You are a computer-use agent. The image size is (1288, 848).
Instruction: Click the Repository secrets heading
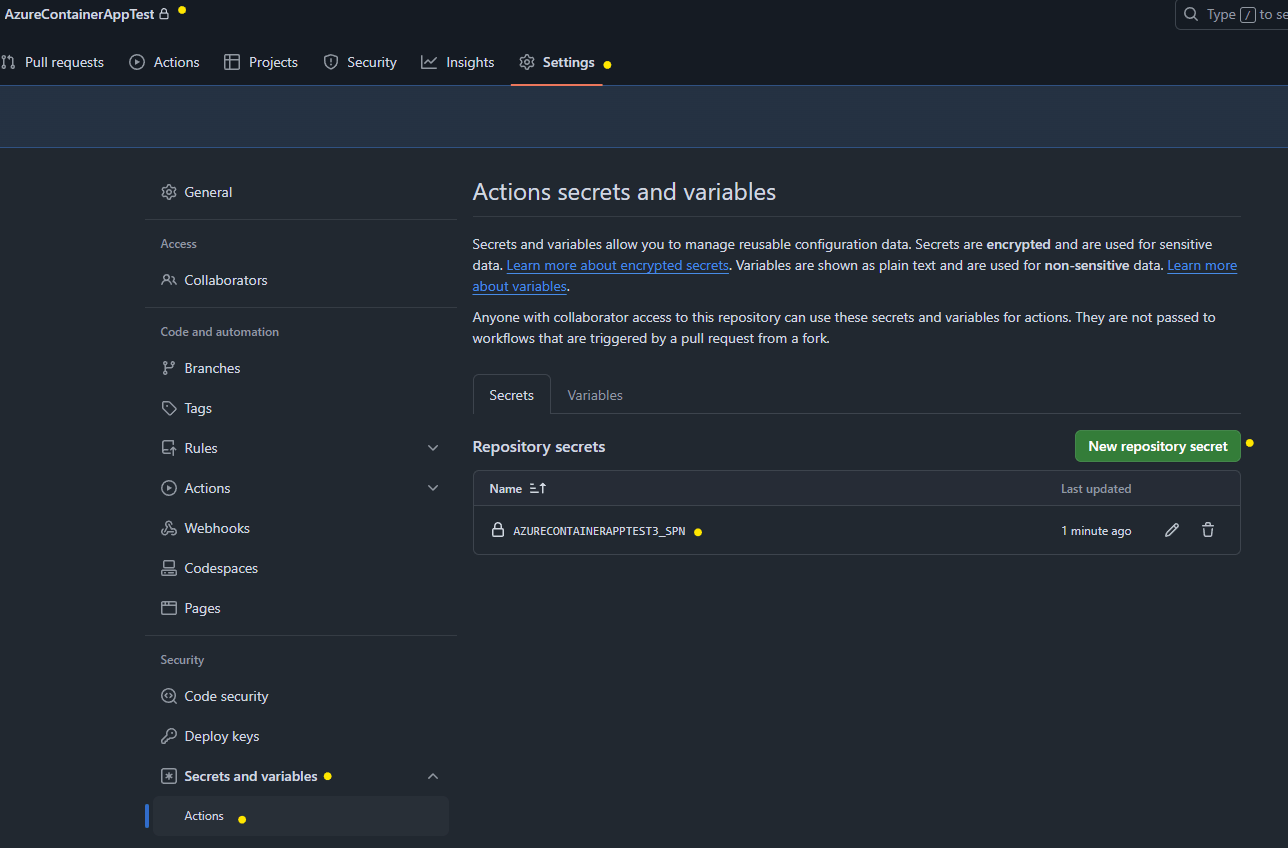click(x=539, y=447)
